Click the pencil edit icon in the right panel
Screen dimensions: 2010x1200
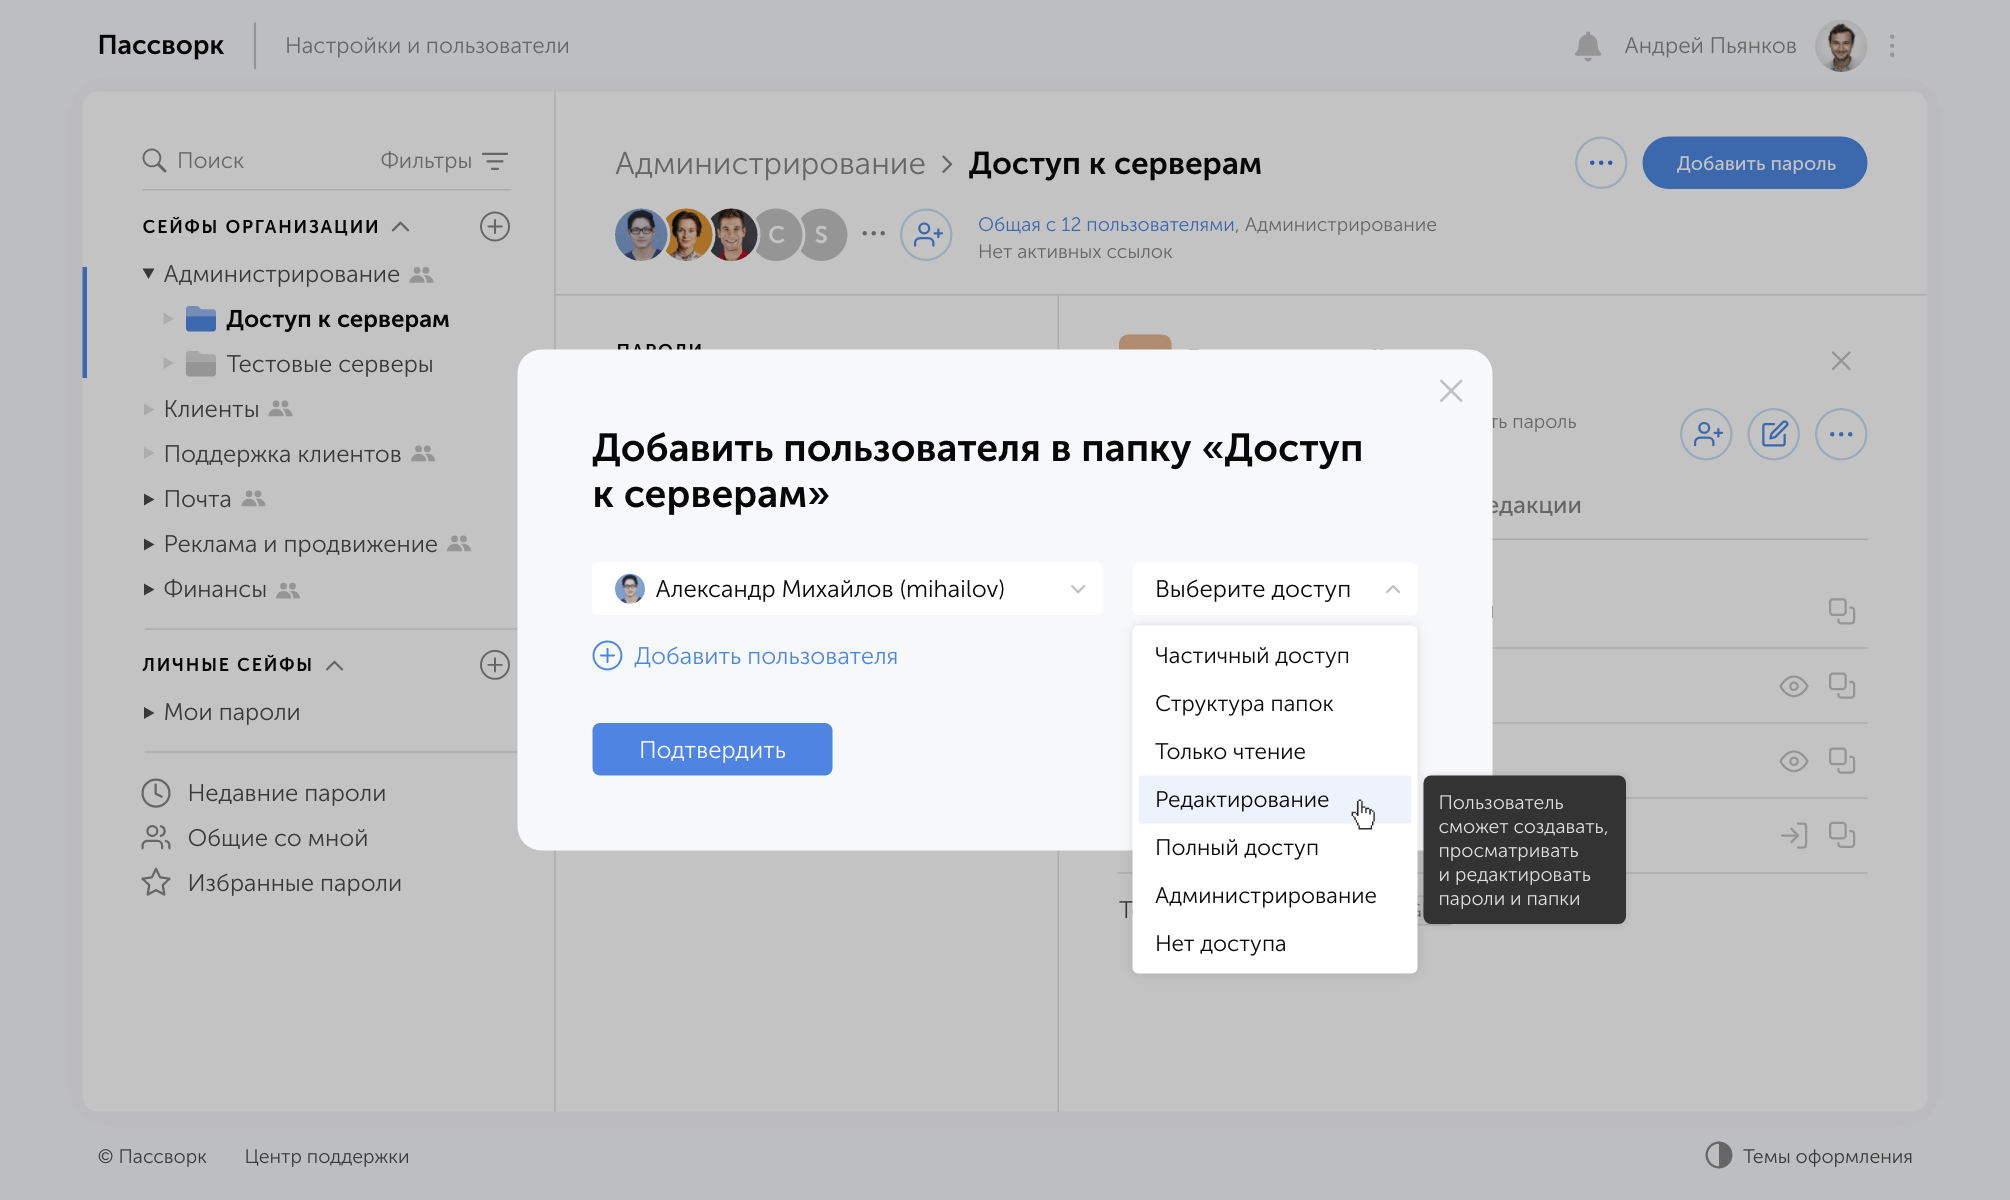pyautogui.click(x=1773, y=434)
